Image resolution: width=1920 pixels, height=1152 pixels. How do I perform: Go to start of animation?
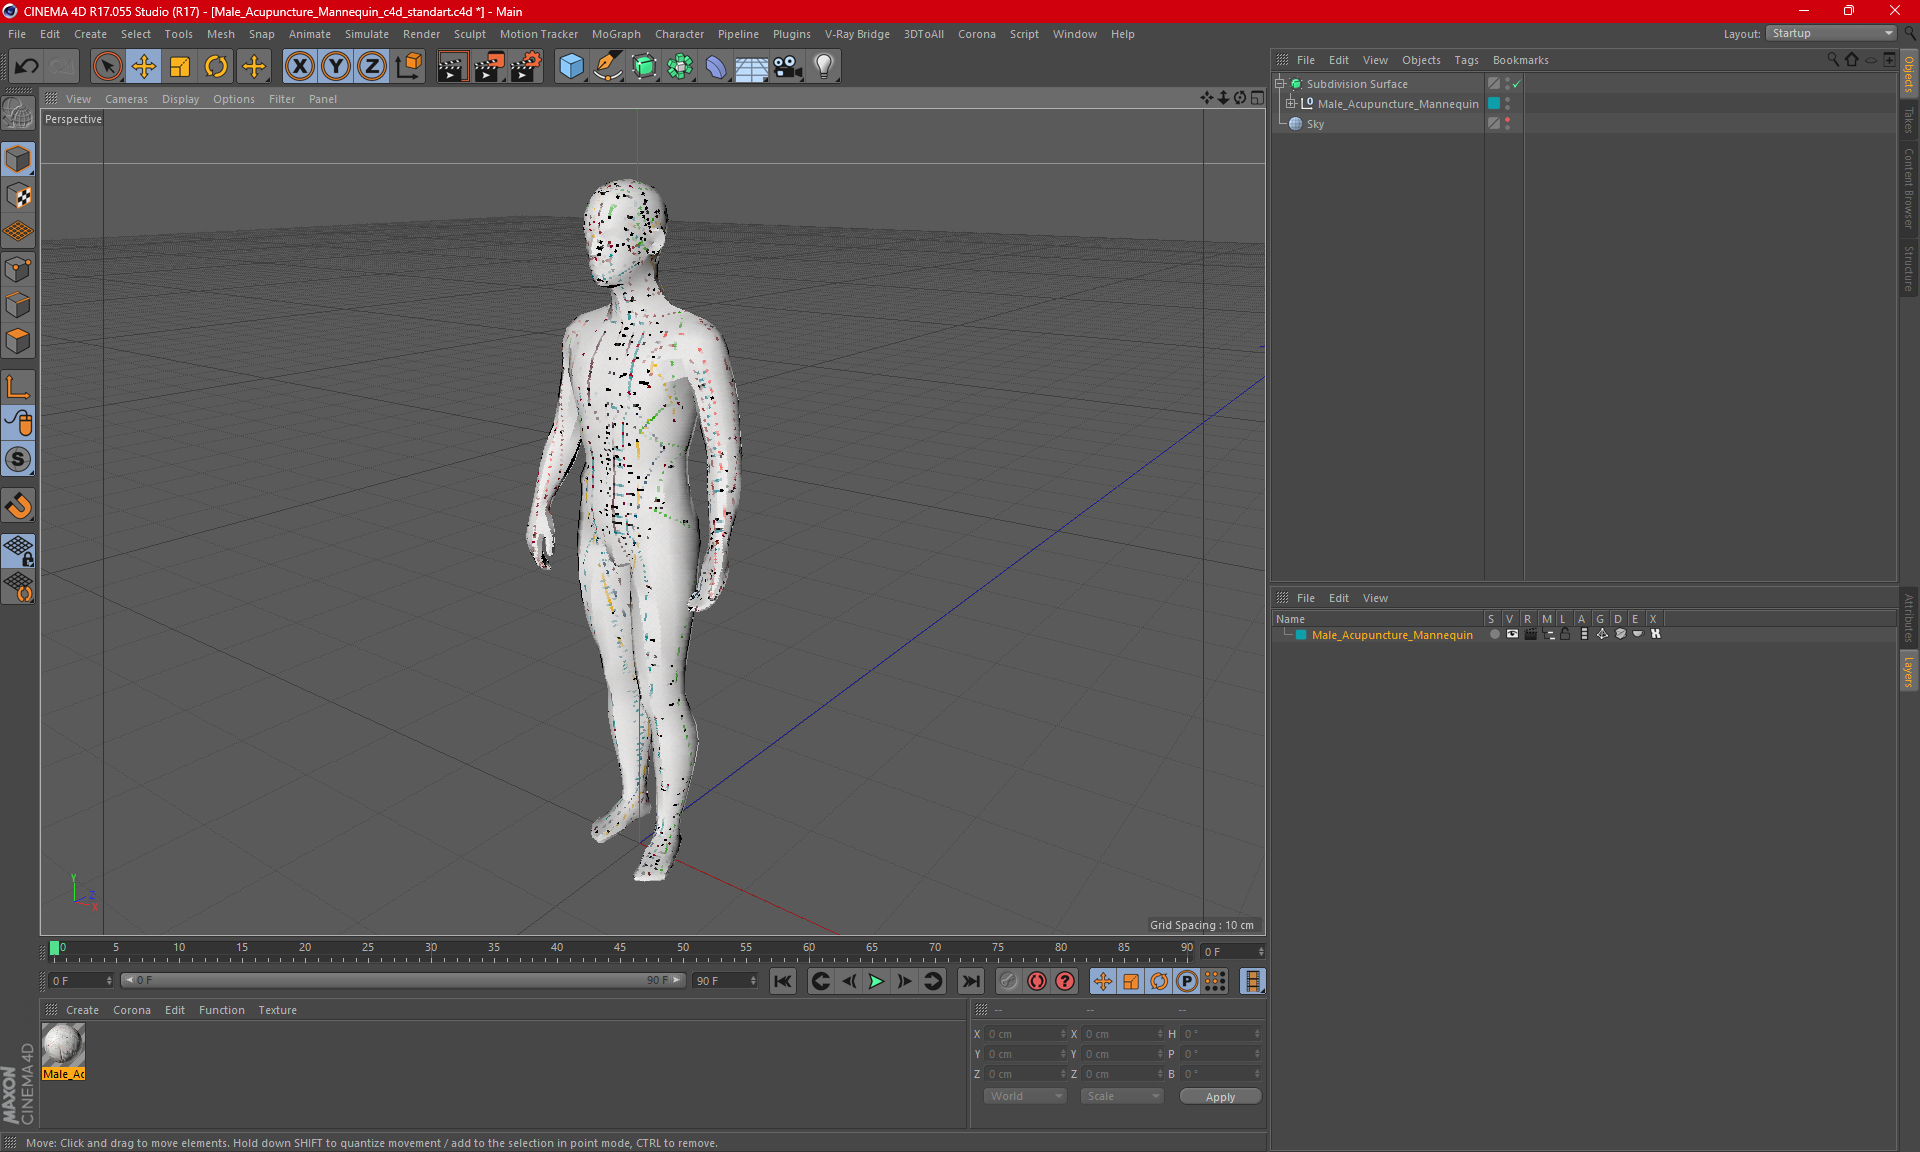pos(783,981)
